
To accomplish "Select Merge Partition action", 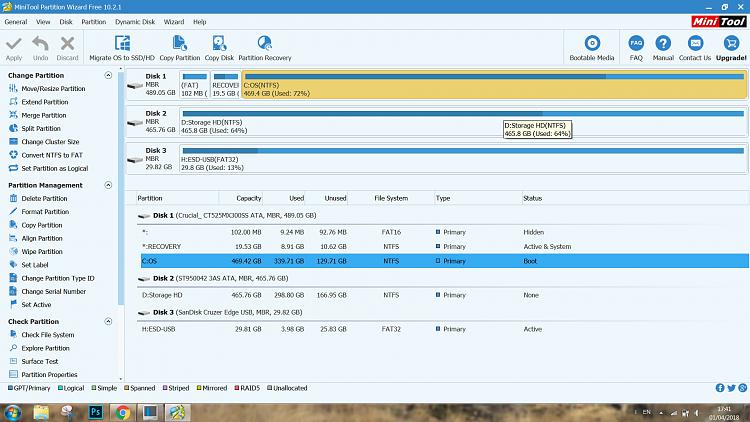I will click(x=44, y=115).
